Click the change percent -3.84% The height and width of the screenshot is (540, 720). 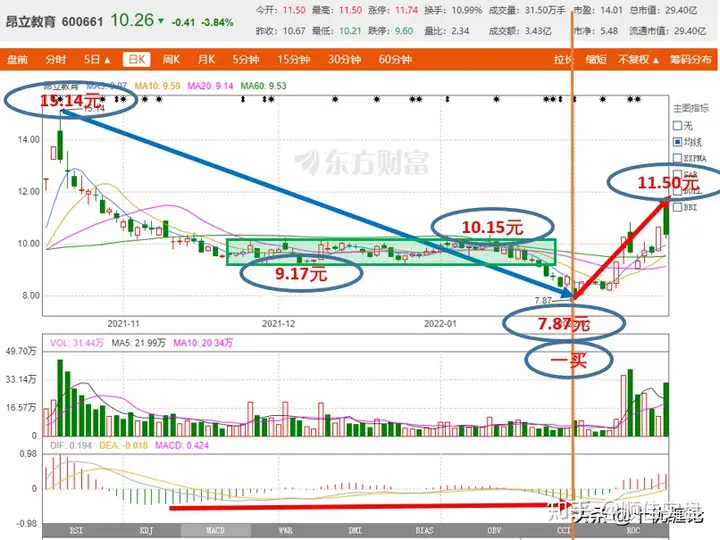pyautogui.click(x=218, y=22)
